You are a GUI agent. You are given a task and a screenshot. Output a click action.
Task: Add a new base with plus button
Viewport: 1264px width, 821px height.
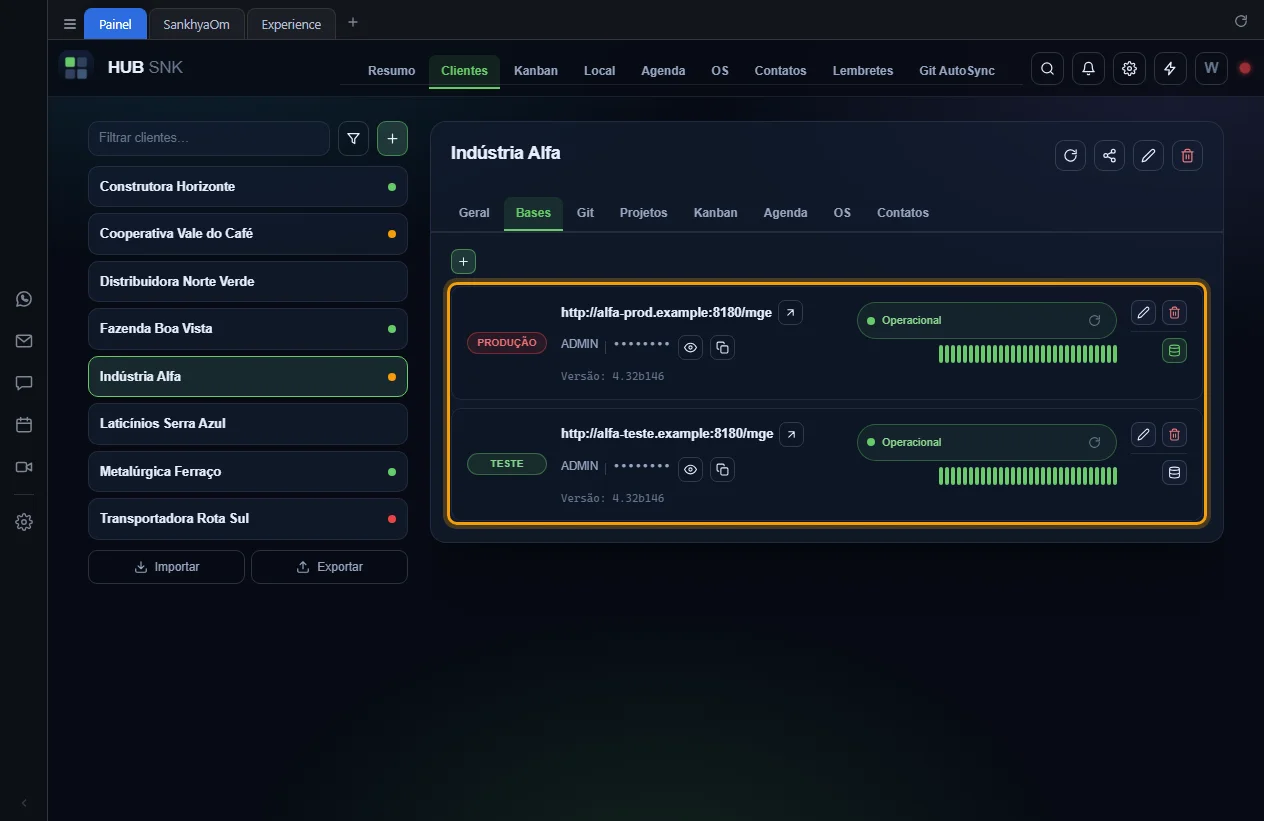(x=463, y=261)
